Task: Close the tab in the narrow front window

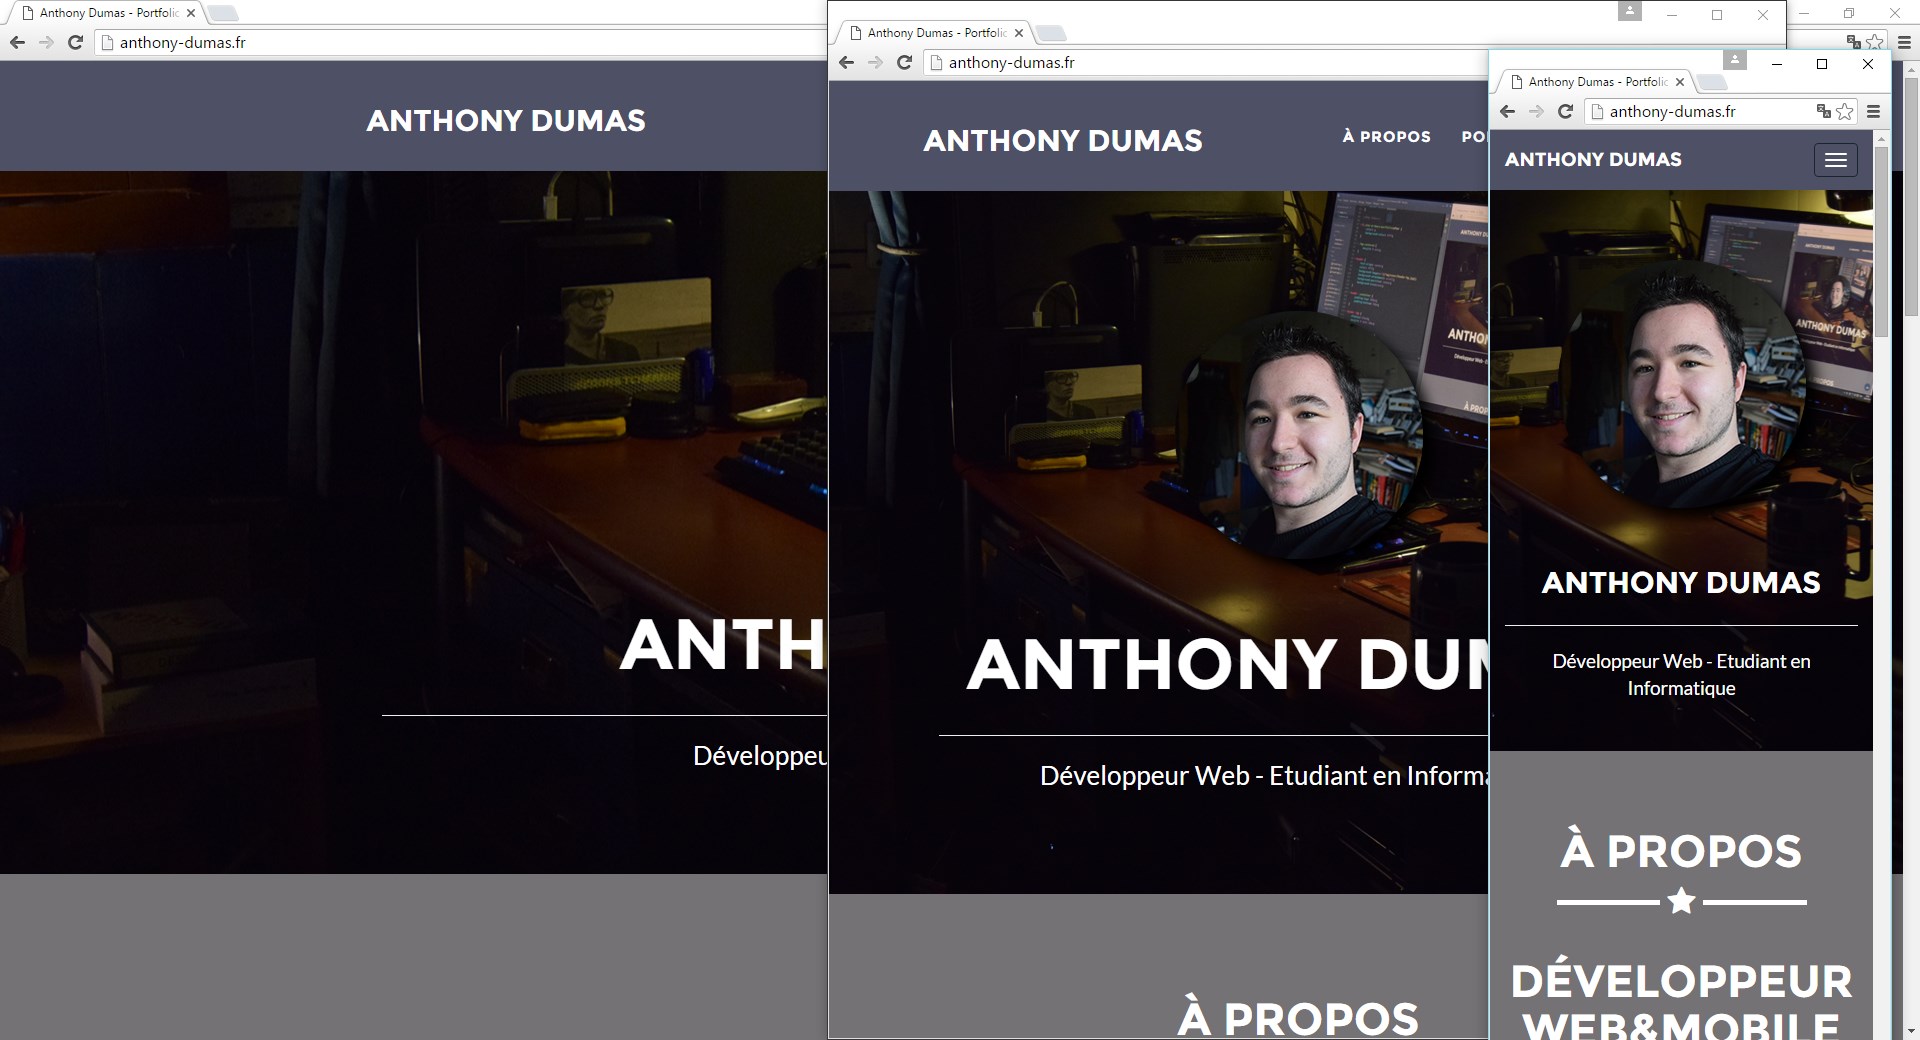Action: 1680,82
